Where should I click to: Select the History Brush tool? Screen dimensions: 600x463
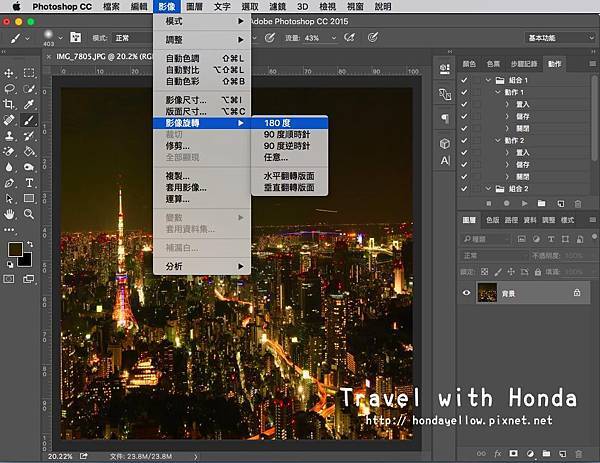(x=29, y=135)
